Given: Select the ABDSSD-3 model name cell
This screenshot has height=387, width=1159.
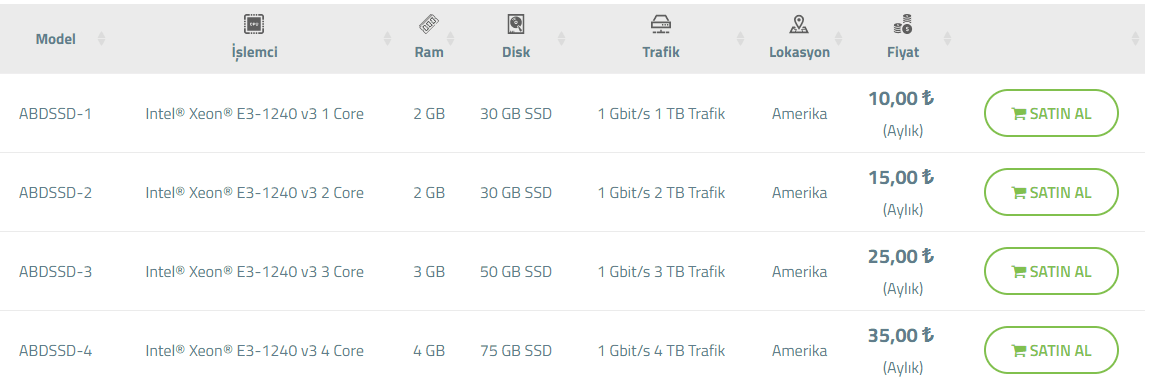Looking at the screenshot, I should click(x=55, y=272).
